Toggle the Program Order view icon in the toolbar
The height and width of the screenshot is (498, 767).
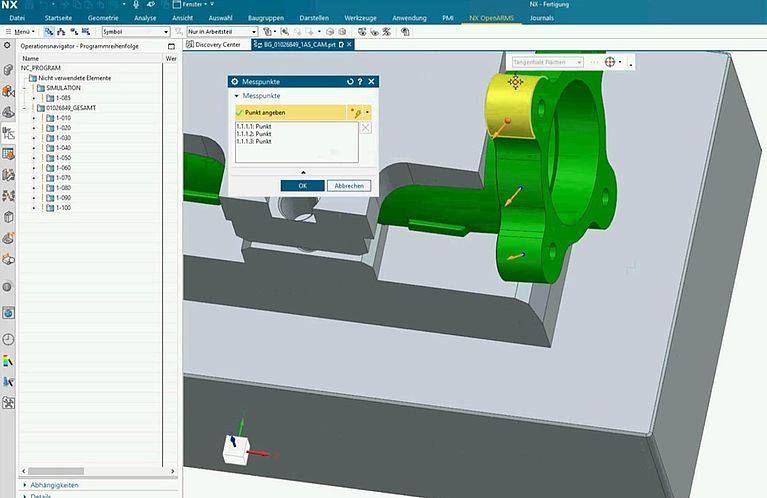(49, 32)
